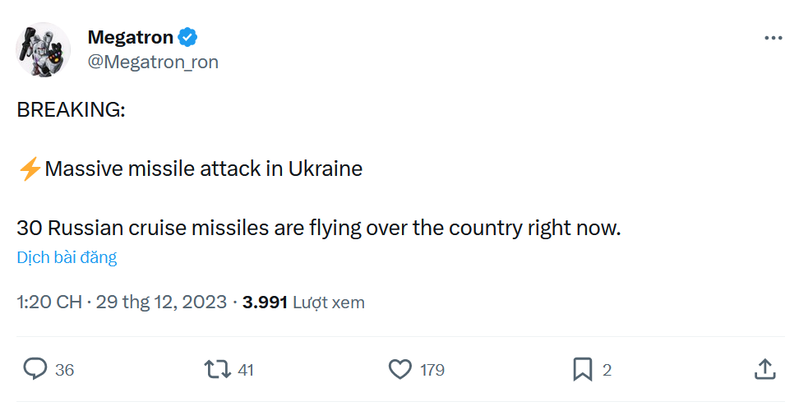This screenshot has width=799, height=411.
Task: Click the lightning bolt emoji
Action: pyautogui.click(x=30, y=169)
